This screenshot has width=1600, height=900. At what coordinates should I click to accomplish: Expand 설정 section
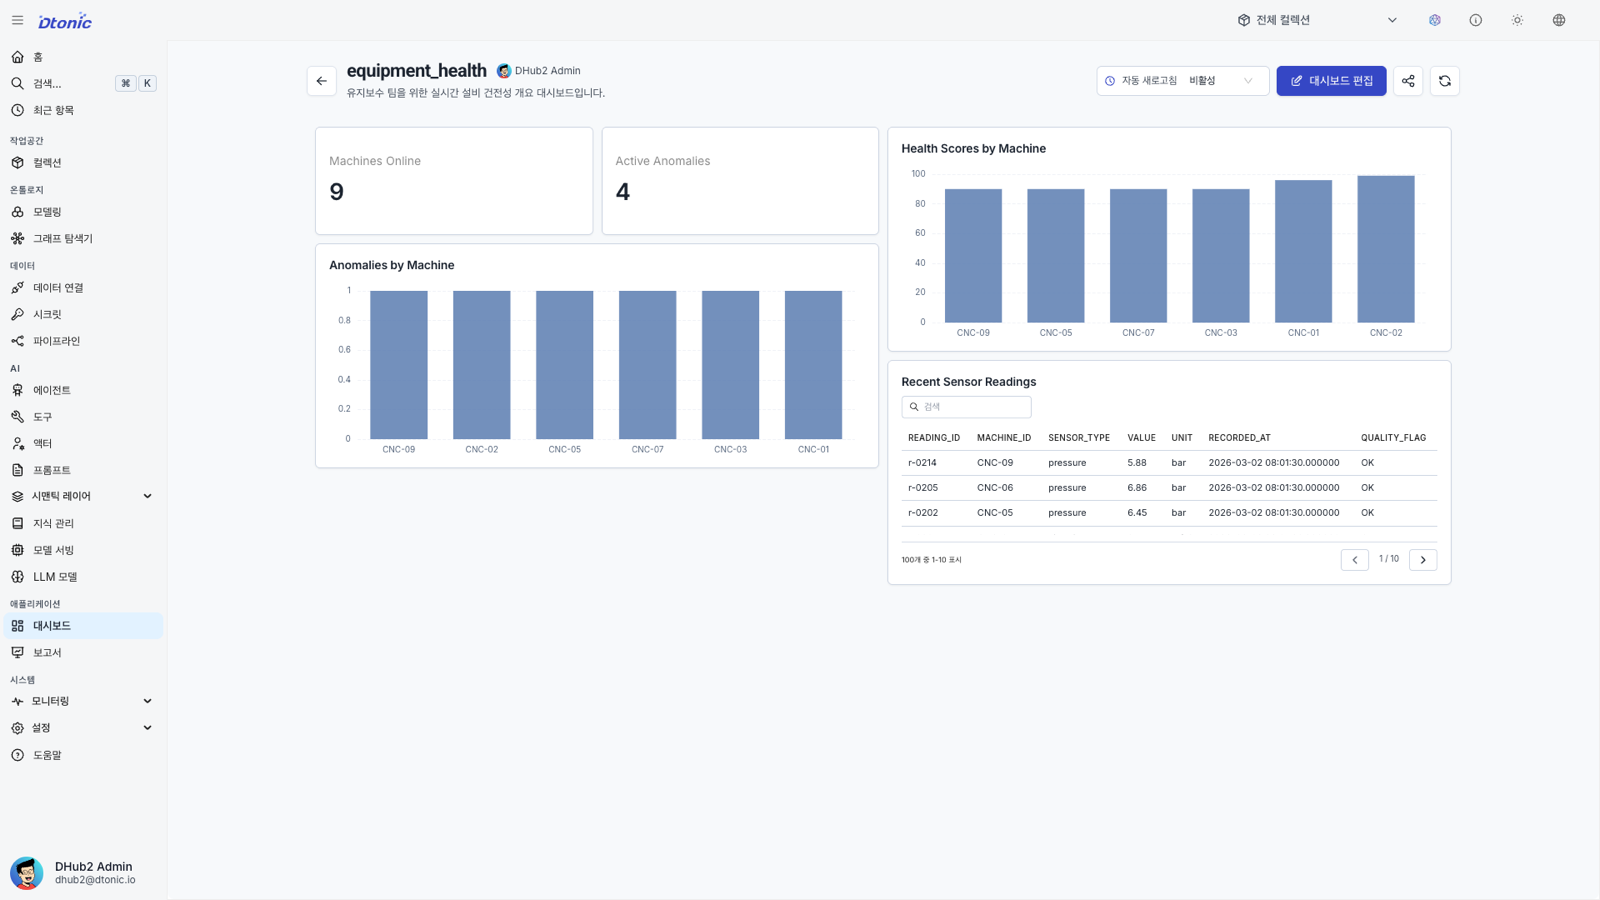point(83,728)
